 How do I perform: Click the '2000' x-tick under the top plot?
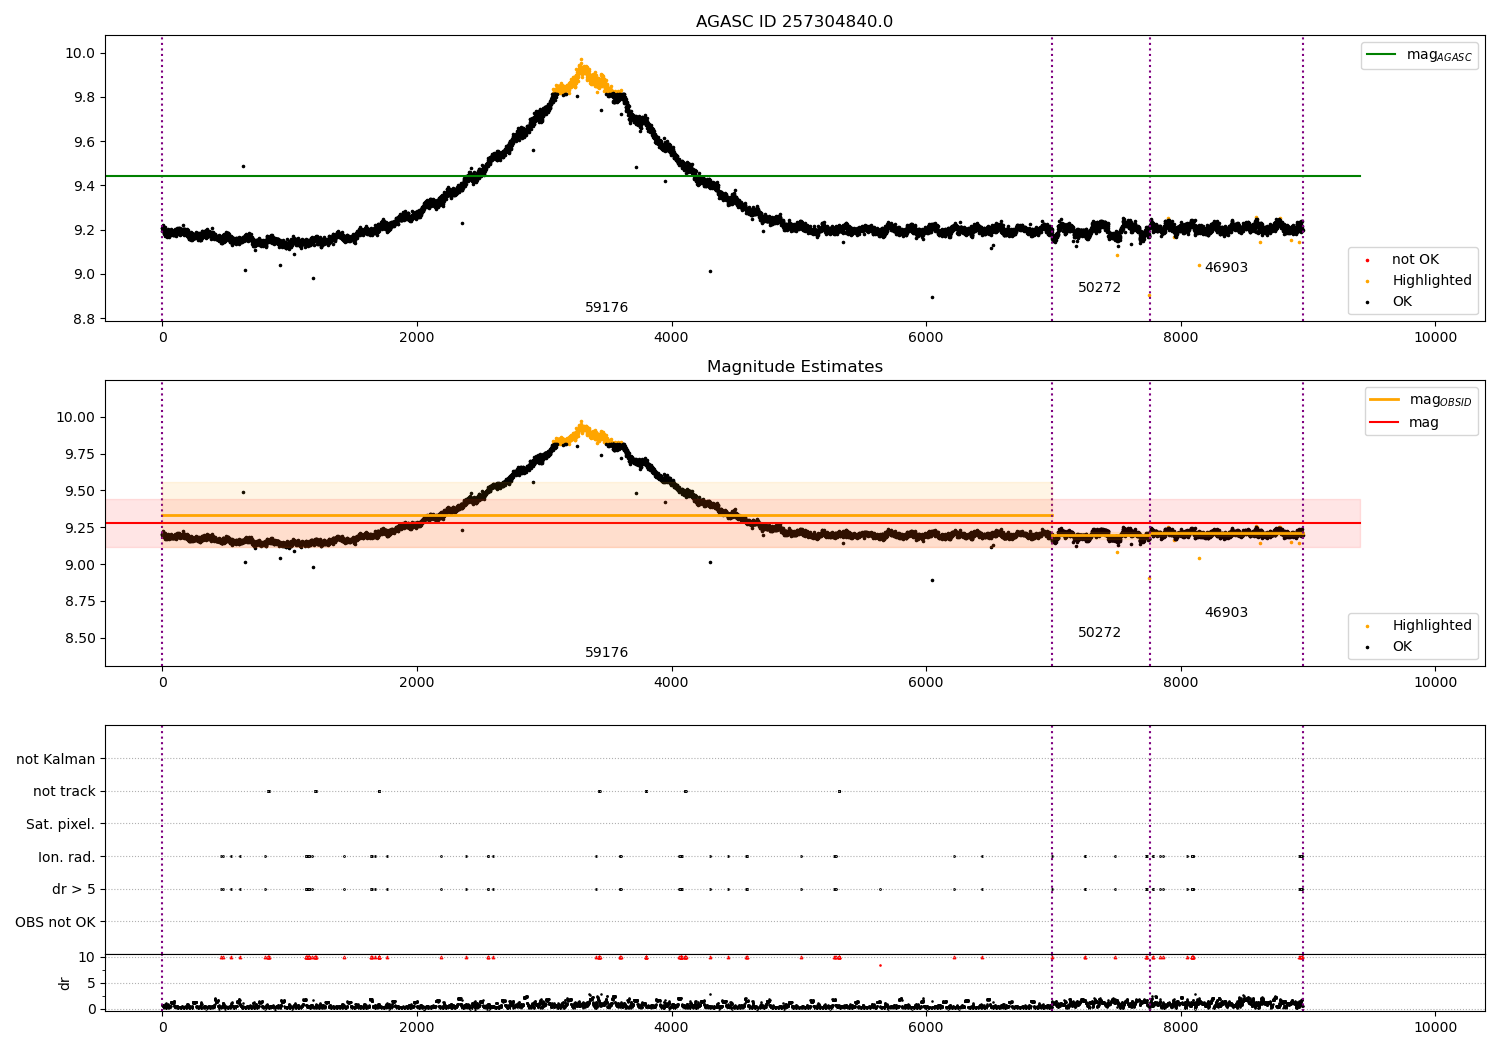[417, 338]
